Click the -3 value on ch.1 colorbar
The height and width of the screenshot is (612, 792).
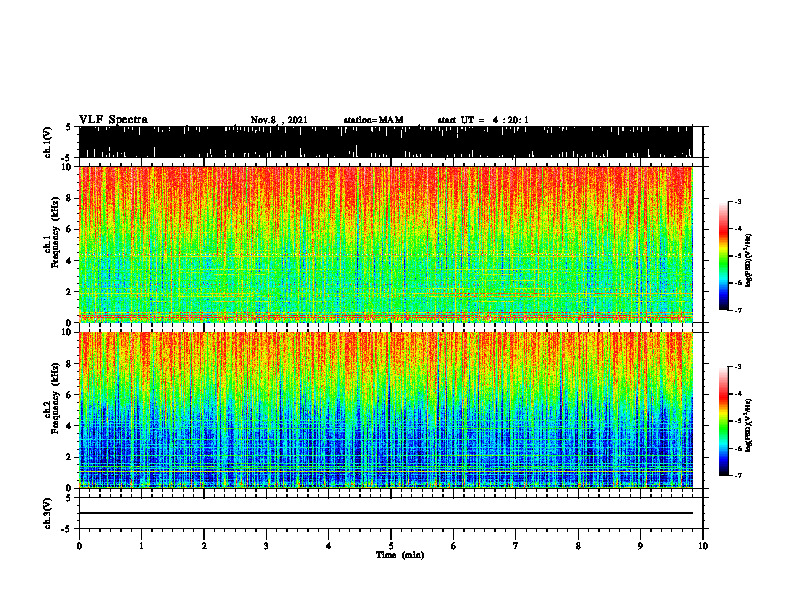point(738,202)
